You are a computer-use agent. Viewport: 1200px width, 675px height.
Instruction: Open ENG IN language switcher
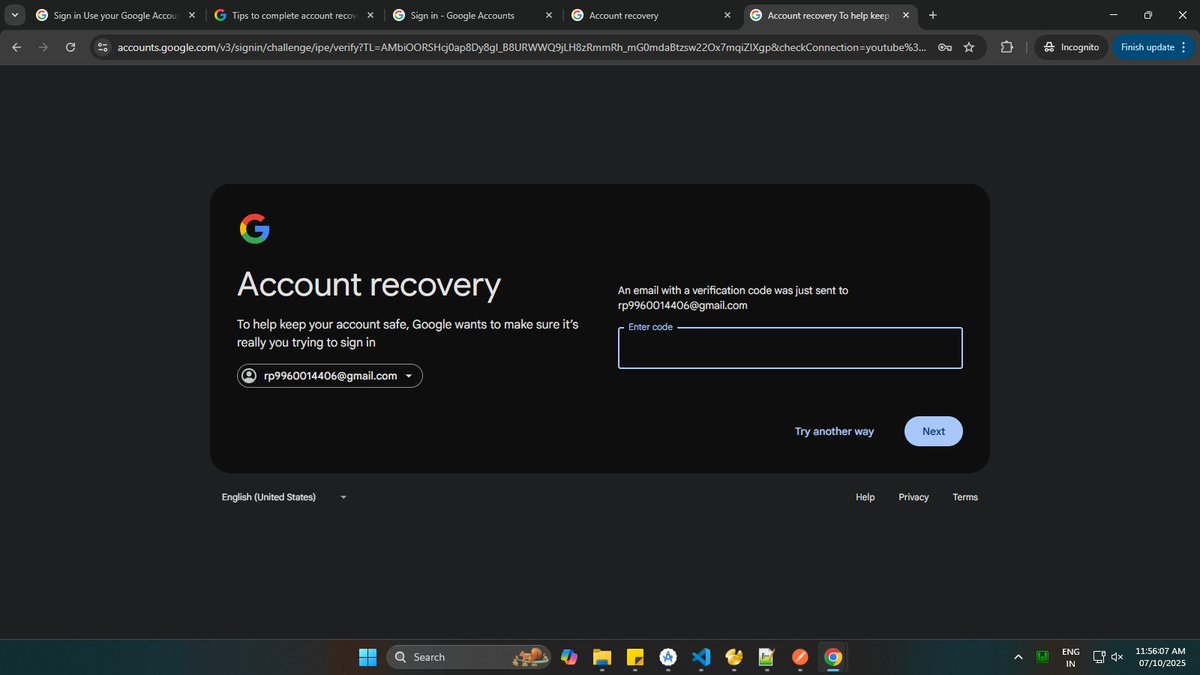(1070, 657)
